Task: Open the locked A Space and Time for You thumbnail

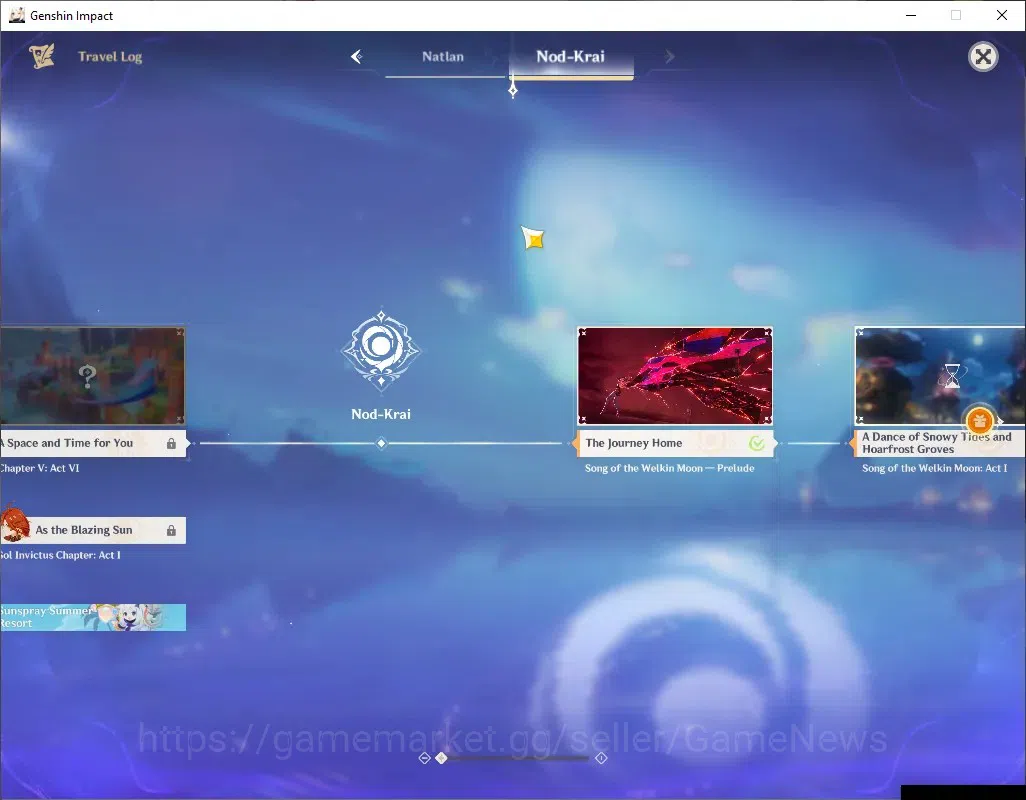Action: pos(92,375)
